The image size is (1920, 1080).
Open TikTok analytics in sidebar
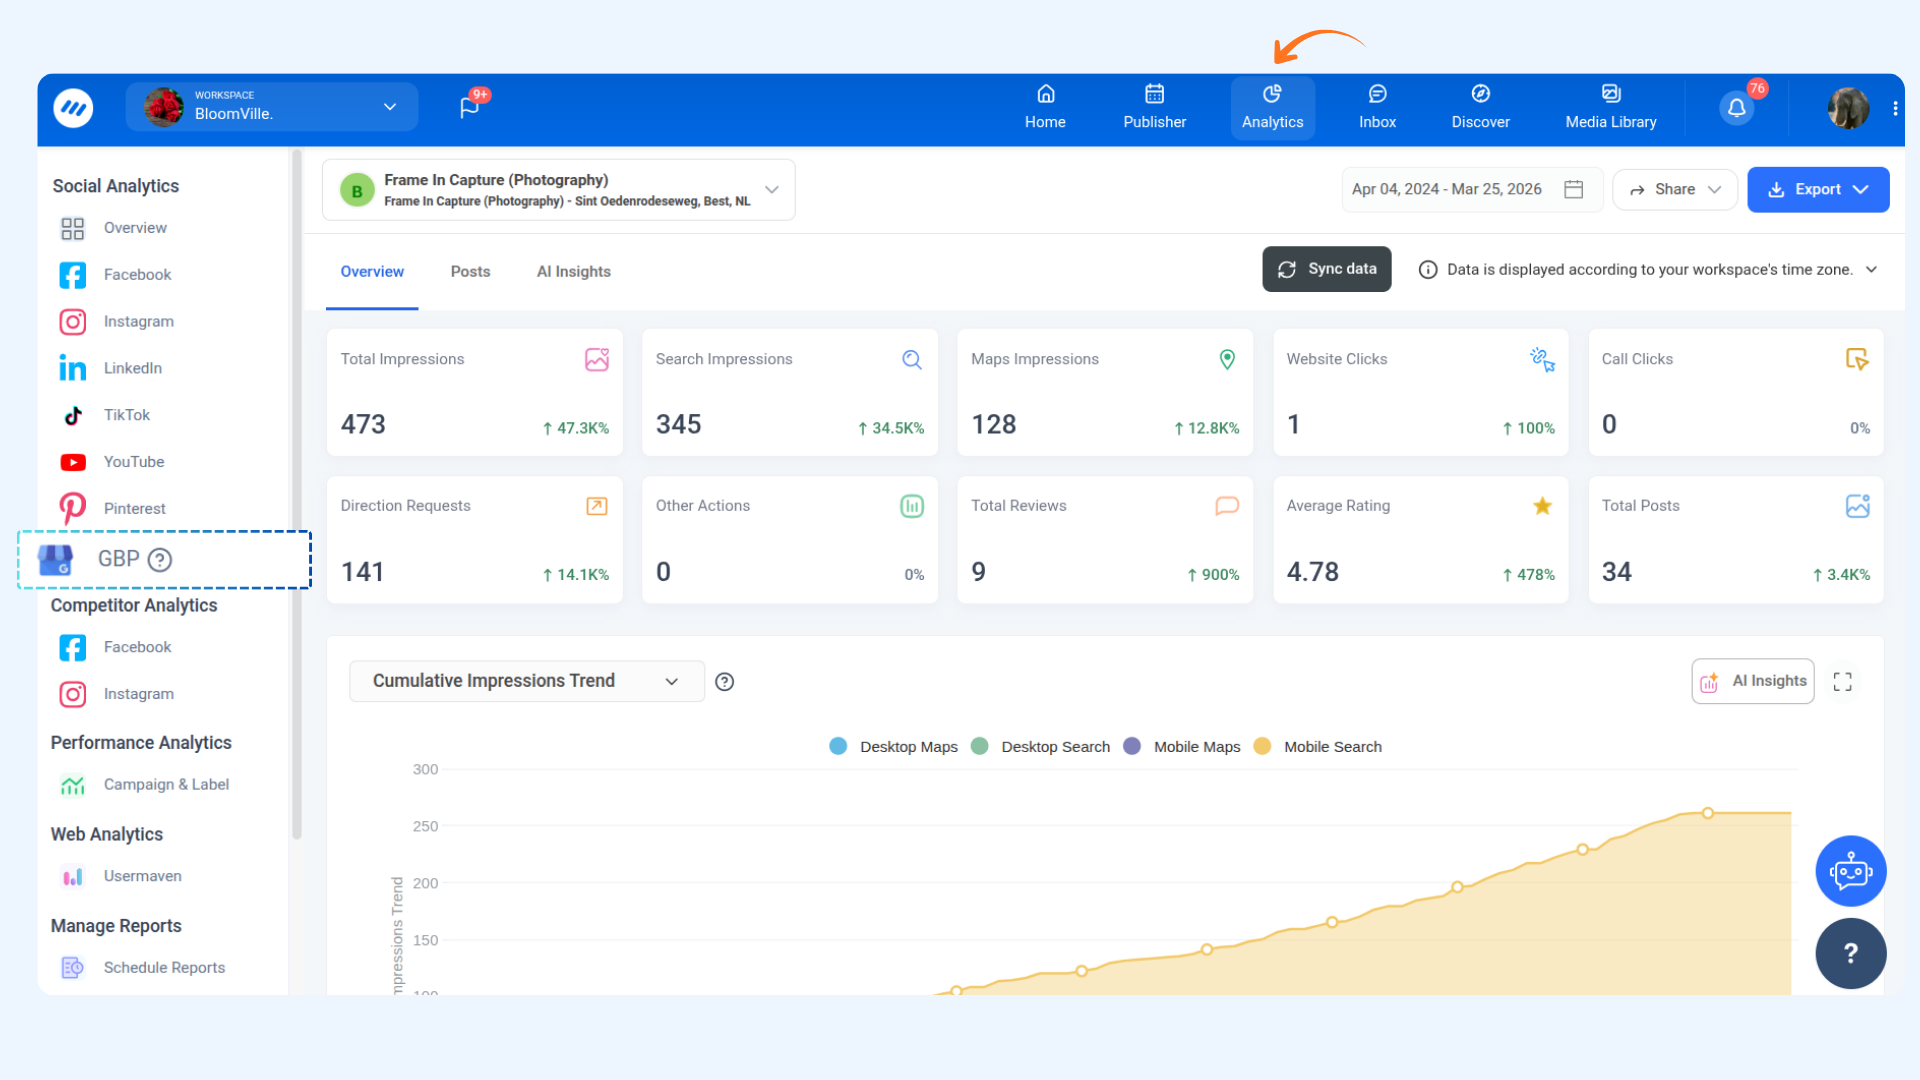coord(126,415)
